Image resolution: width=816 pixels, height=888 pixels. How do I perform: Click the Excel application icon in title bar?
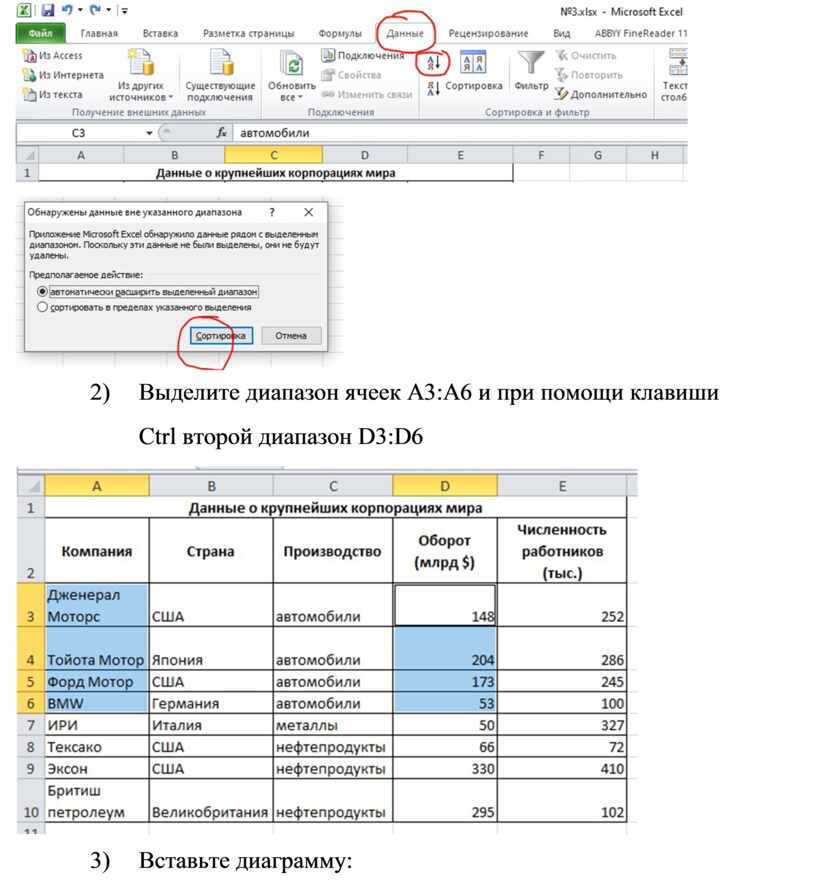[x=24, y=10]
